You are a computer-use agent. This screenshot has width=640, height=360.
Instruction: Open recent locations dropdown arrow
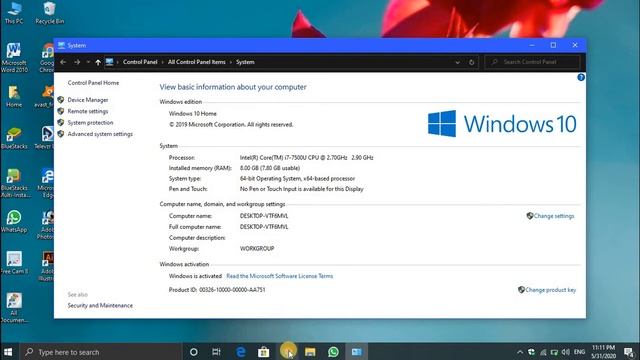88,62
